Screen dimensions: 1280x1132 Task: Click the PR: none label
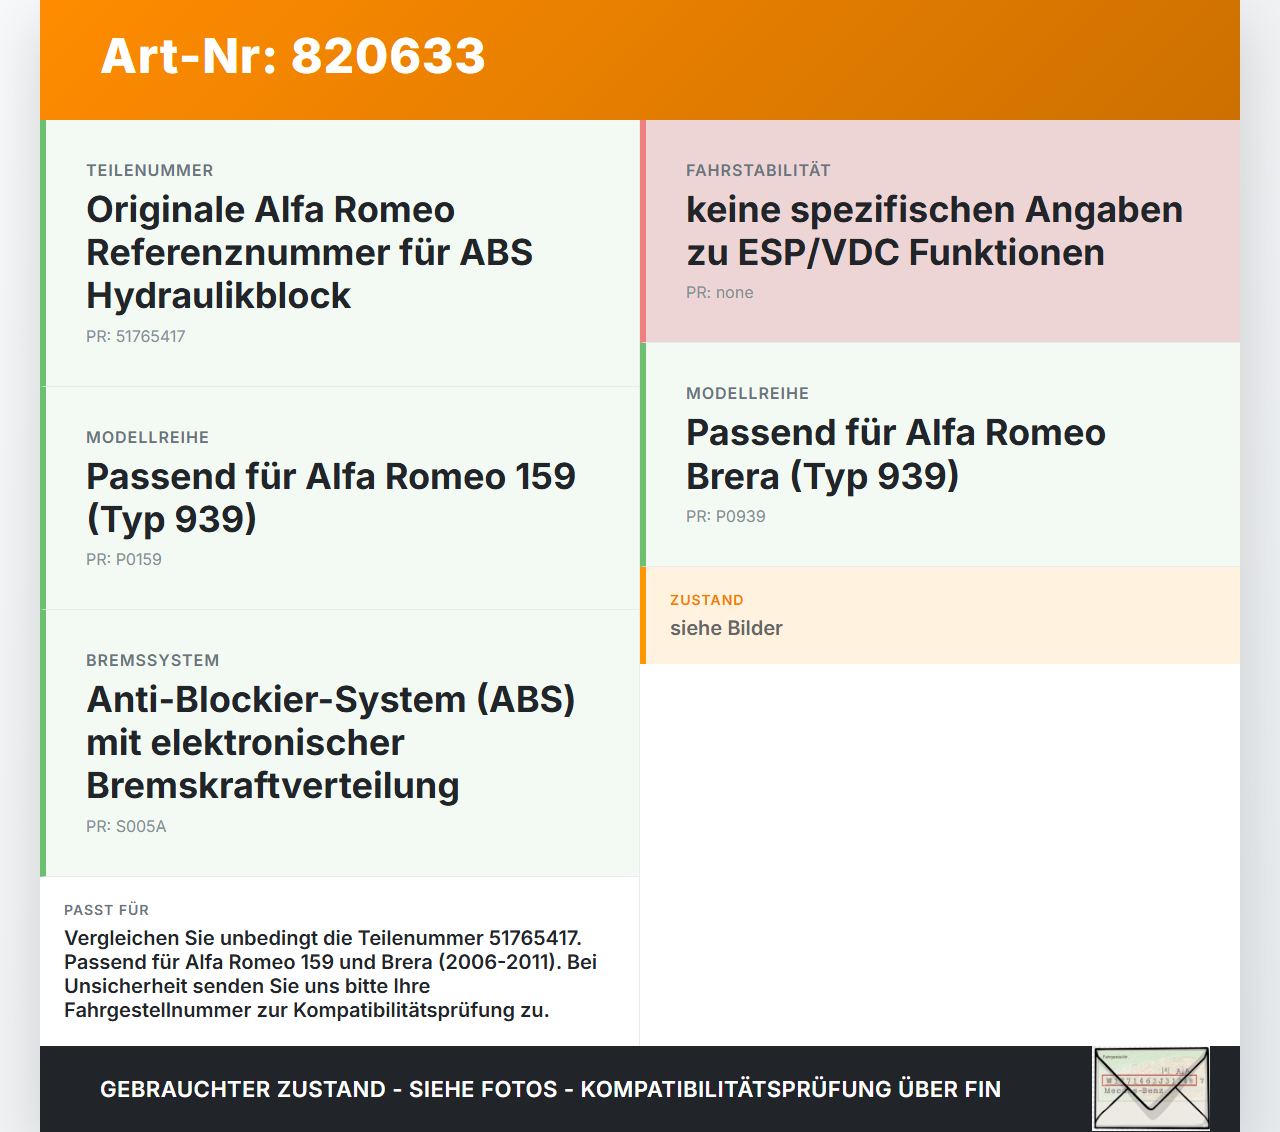point(720,293)
